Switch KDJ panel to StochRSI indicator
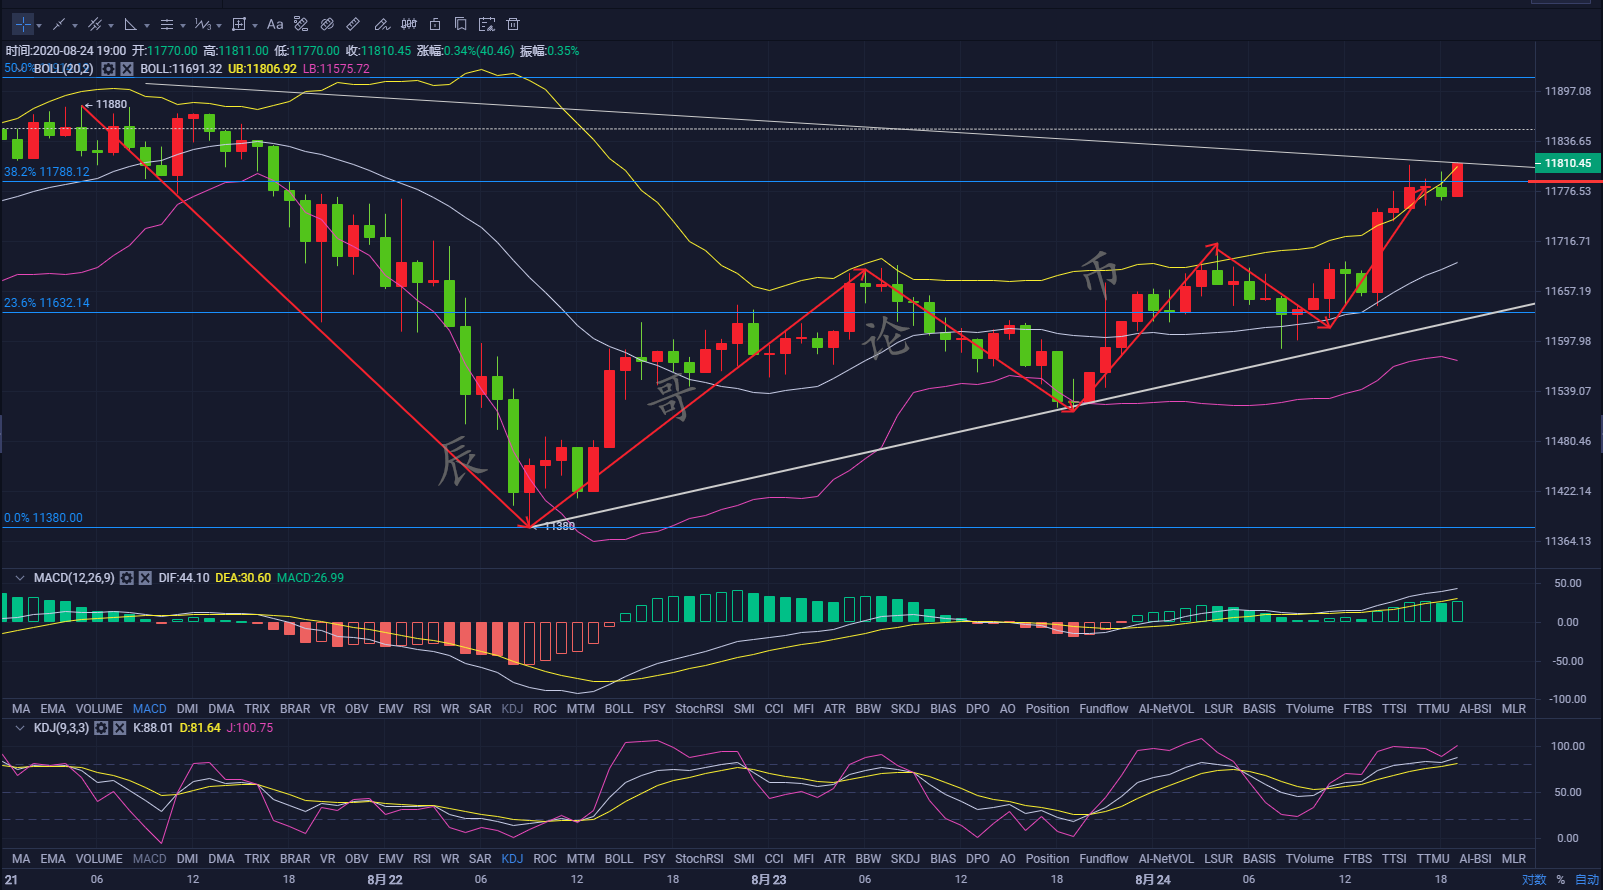This screenshot has width=1603, height=890. tap(698, 859)
